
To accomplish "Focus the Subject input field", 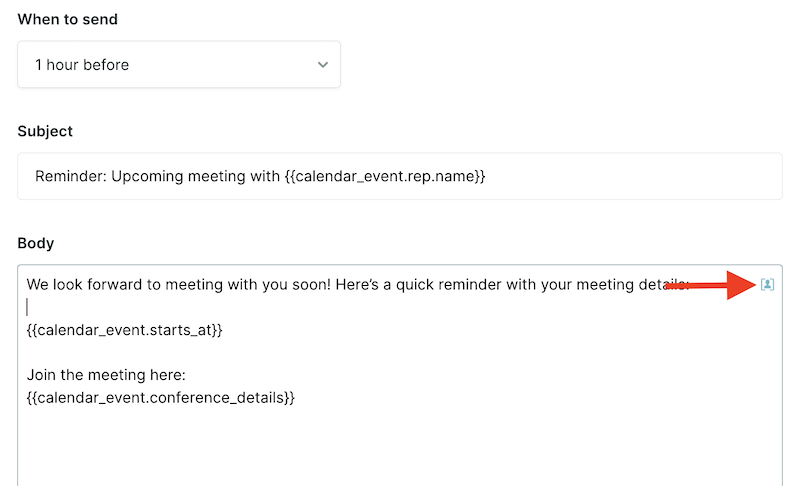I will click(x=399, y=176).
